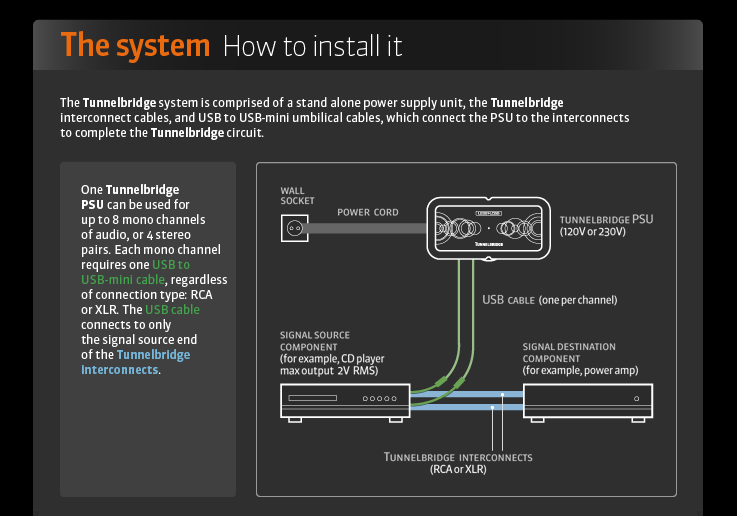Click 'SIGNAL DESTINATION COMPONENT' label
The width and height of the screenshot is (737, 516).
(x=569, y=352)
